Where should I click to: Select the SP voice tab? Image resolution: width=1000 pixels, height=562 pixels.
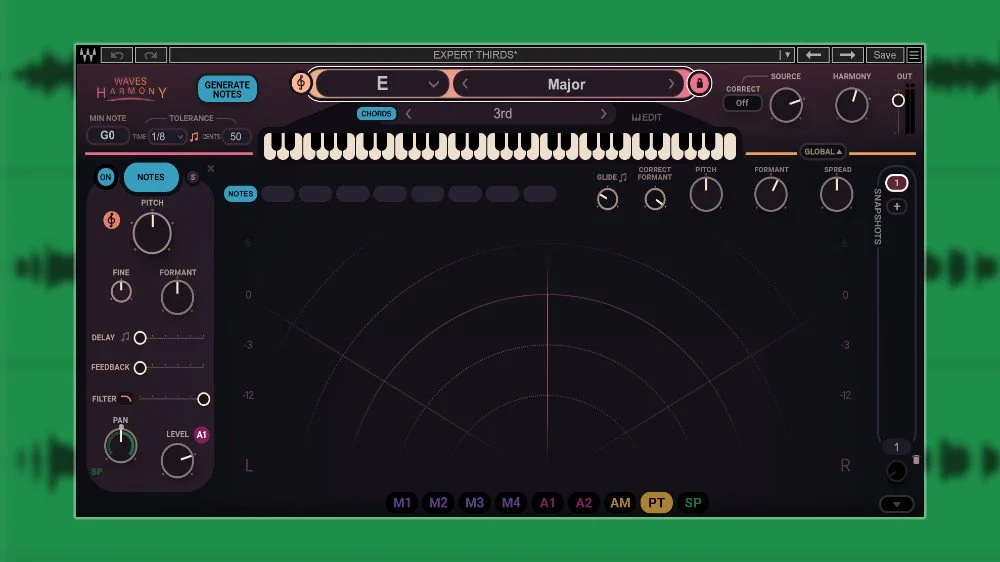[x=693, y=503]
